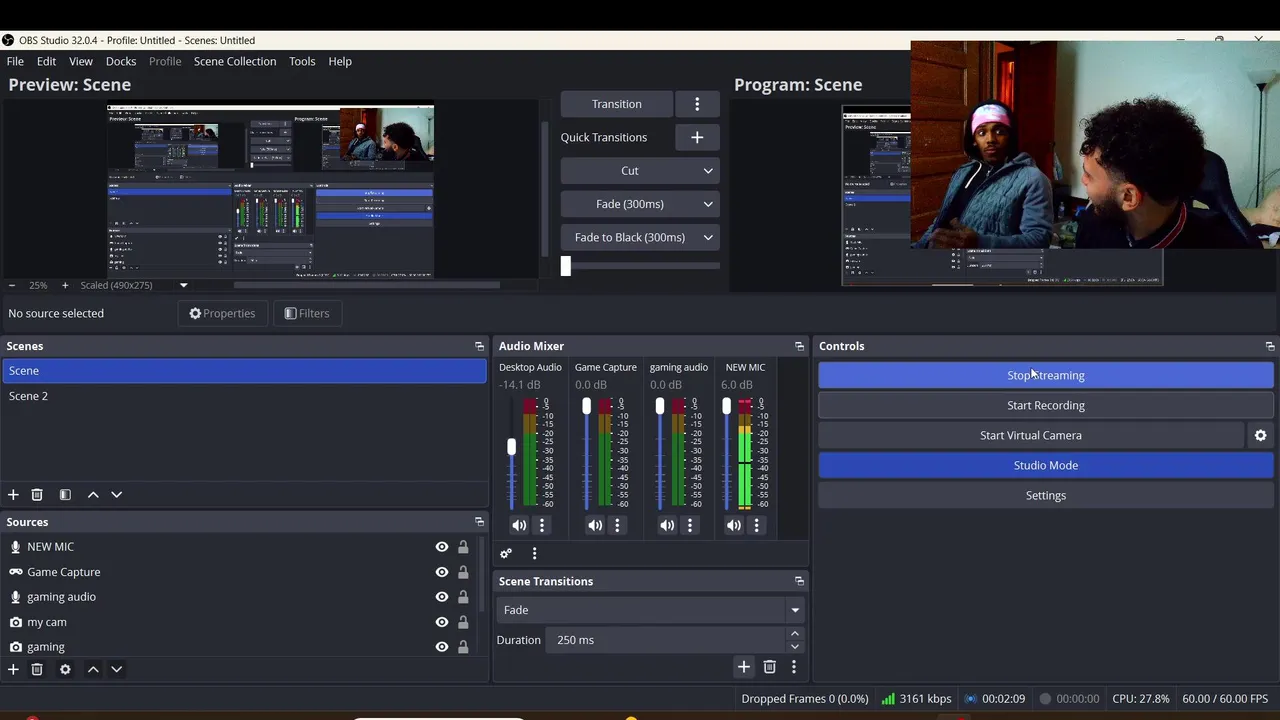Adjust the NEW MIC volume fader
This screenshot has width=1280, height=720.
(727, 406)
